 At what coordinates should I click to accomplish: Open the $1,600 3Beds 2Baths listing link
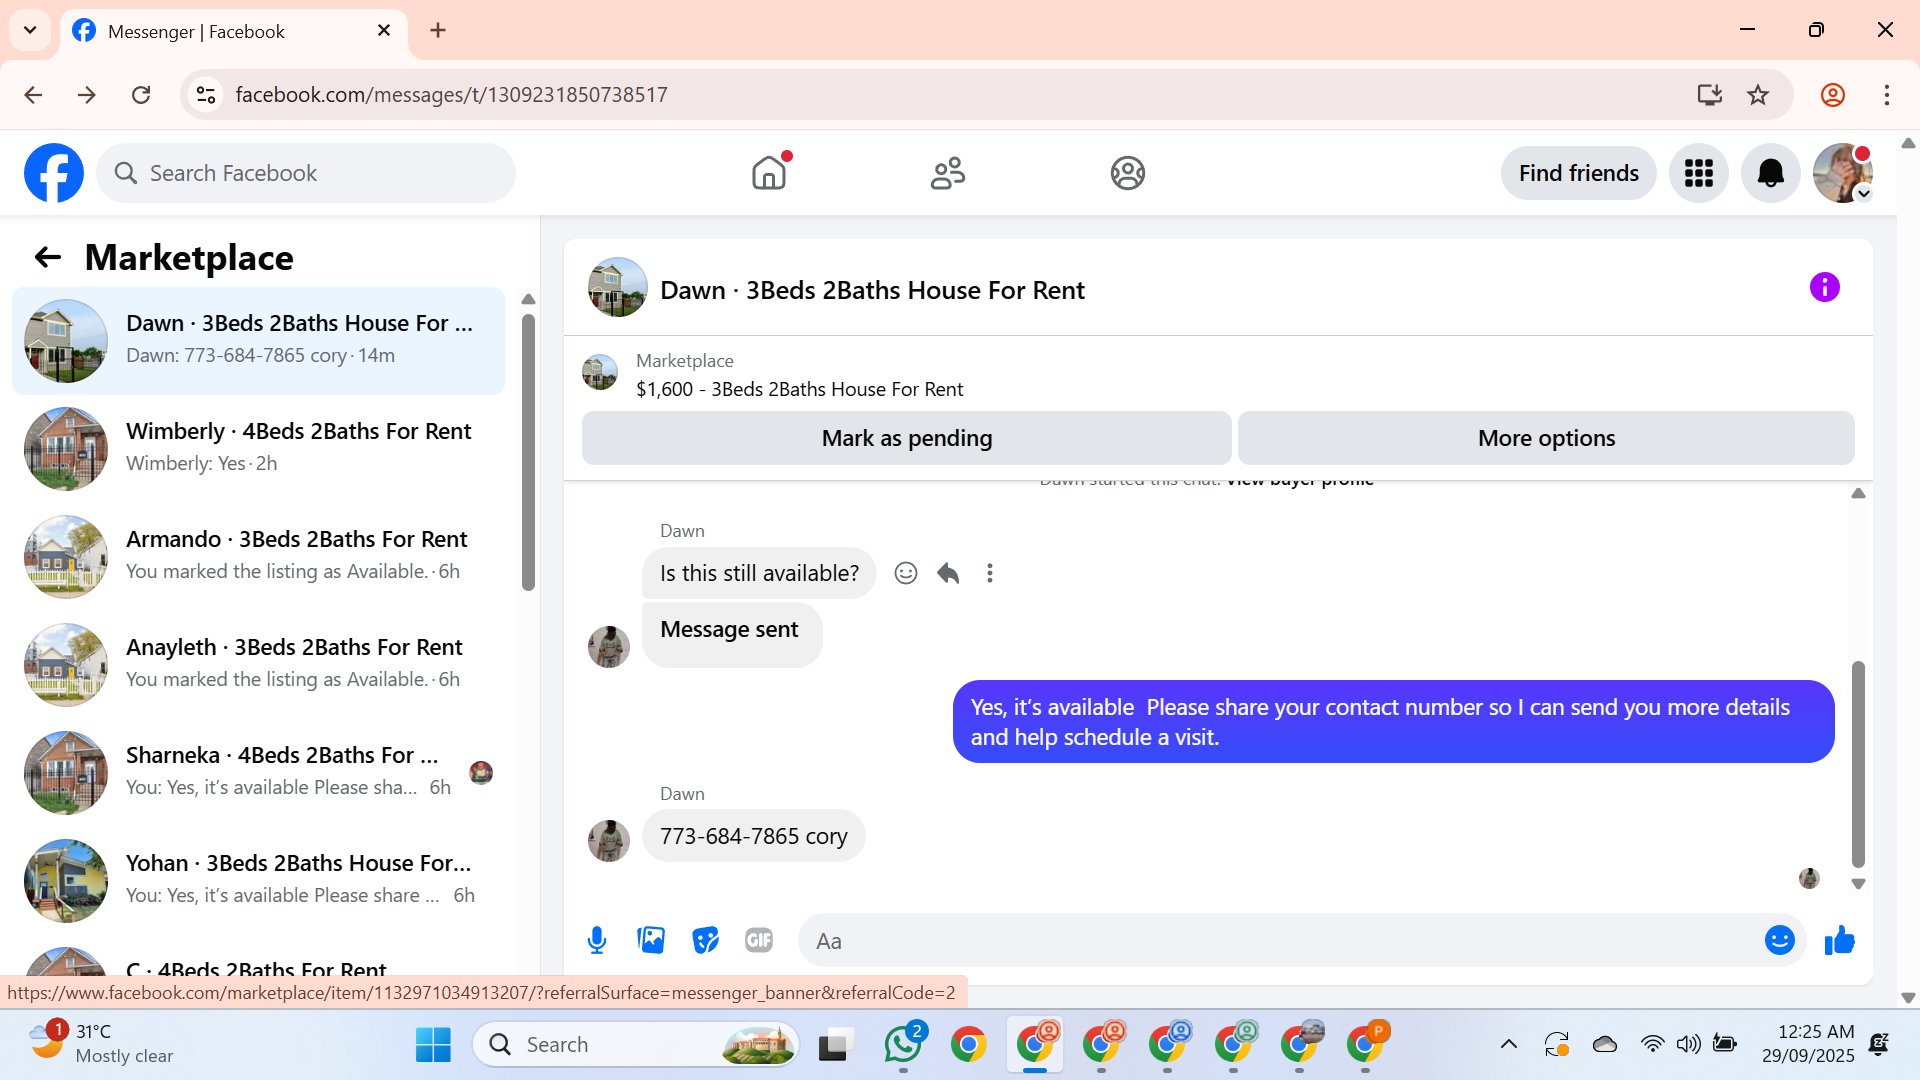pyautogui.click(x=799, y=389)
